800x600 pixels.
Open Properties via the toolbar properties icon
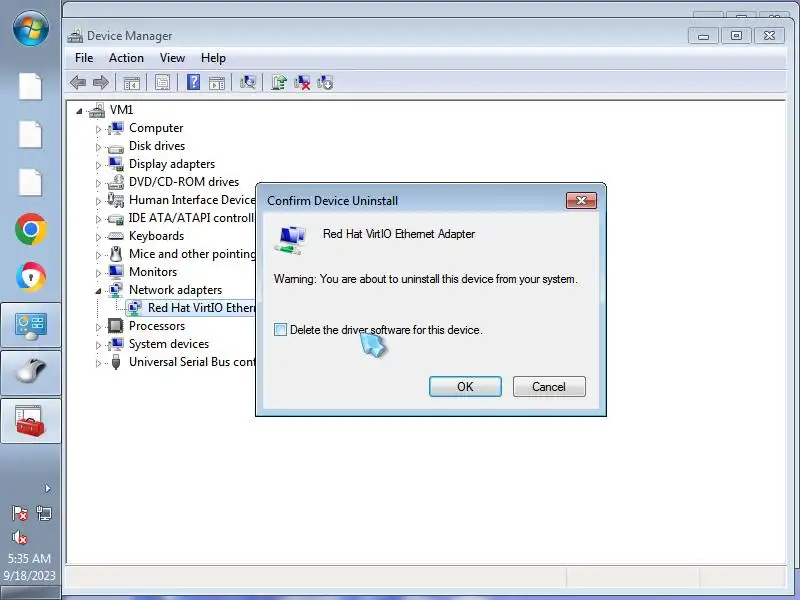pyautogui.click(x=162, y=82)
